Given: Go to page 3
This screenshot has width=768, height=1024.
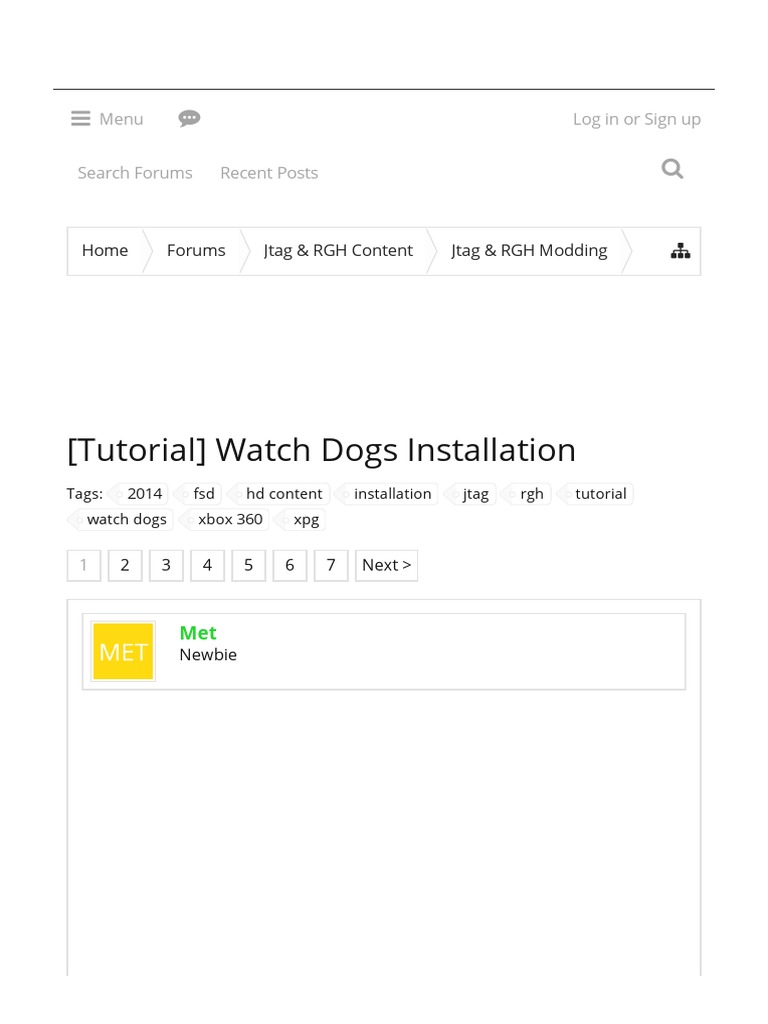Looking at the screenshot, I should [x=166, y=566].
